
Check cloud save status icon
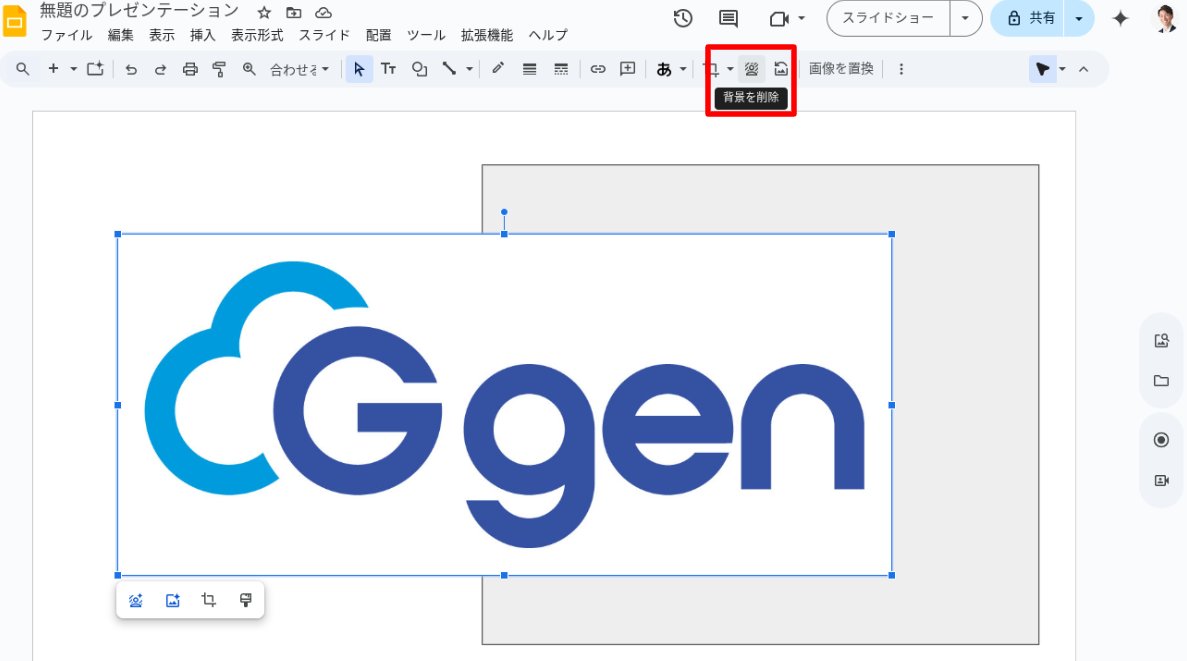pyautogui.click(x=323, y=13)
